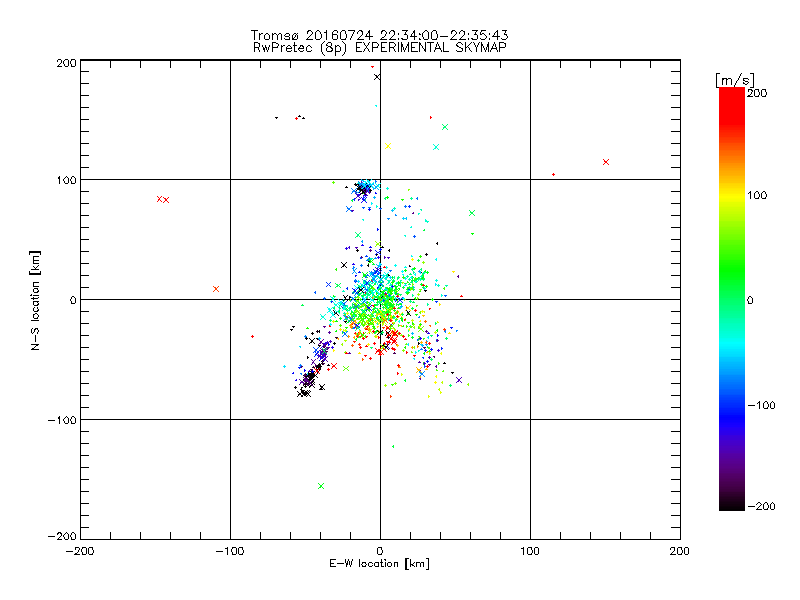Viewport: 800px width, 600px height.
Task: Click the "-200" tick label on E-W axis
Action: click(80, 551)
